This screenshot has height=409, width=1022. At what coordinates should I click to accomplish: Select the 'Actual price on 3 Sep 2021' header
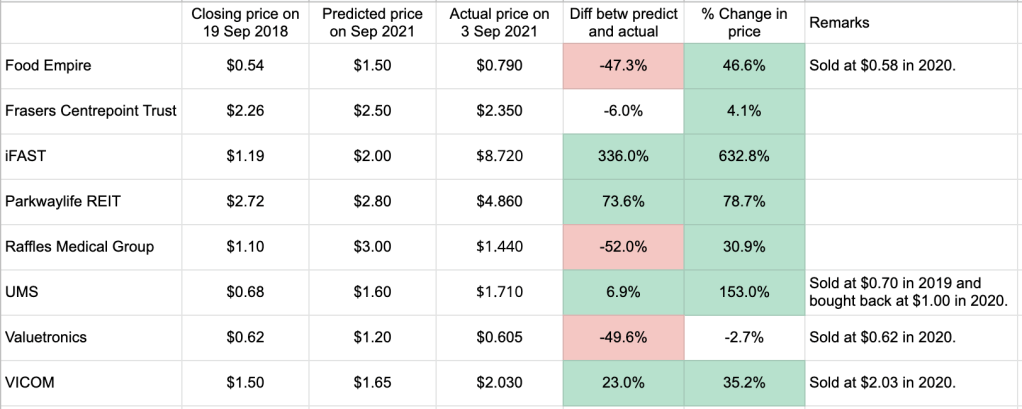point(498,22)
